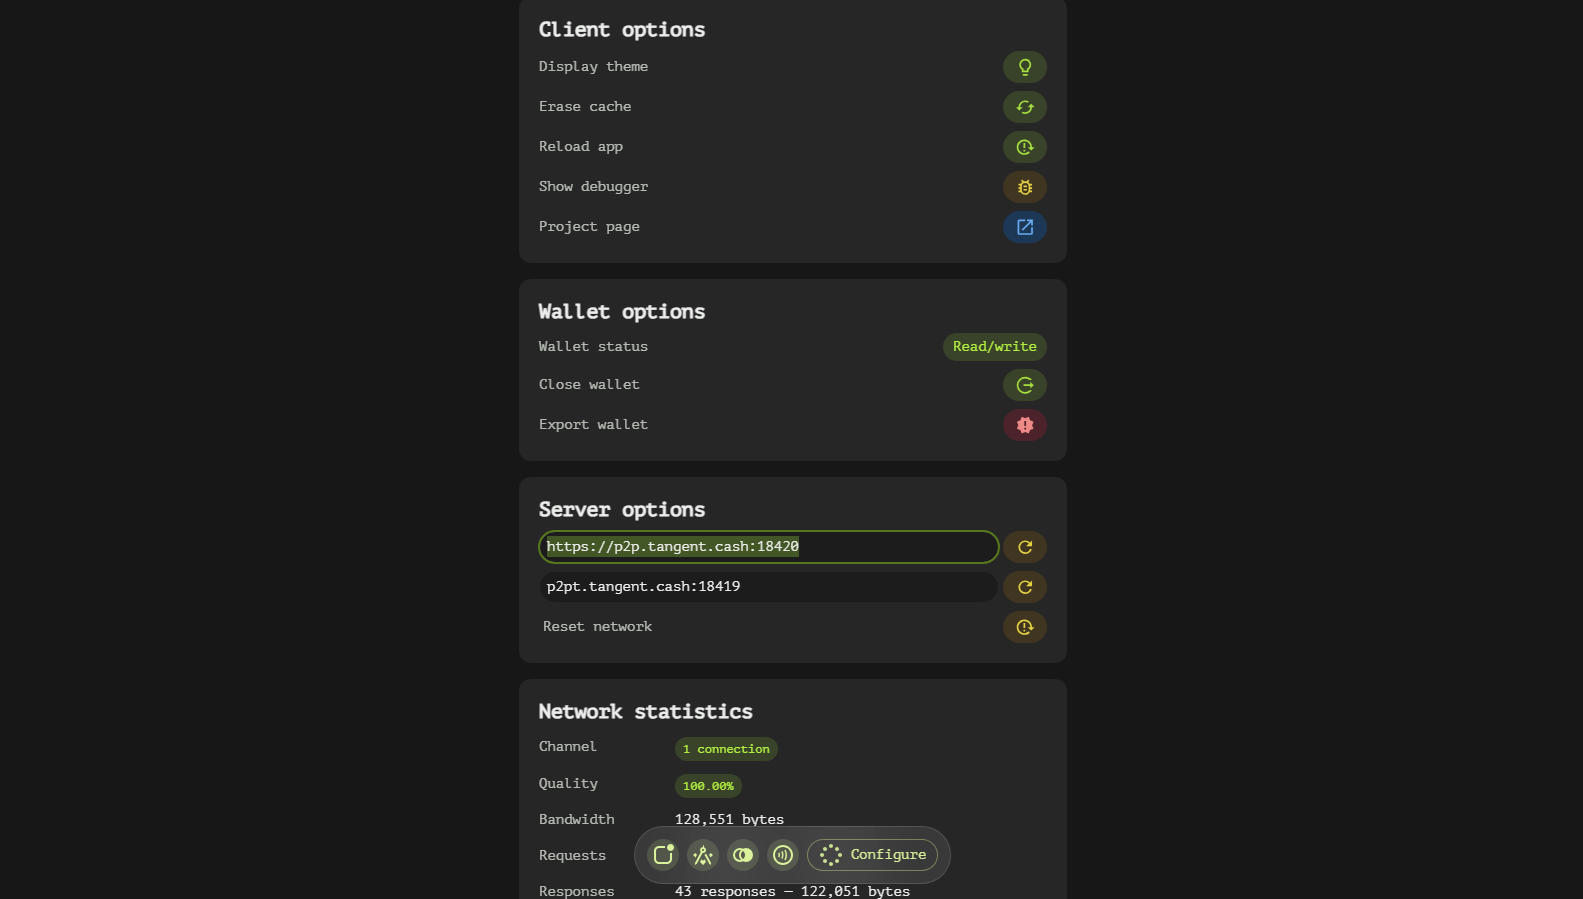Toggle the display theme lightbulb button
The image size is (1583, 899).
click(1024, 67)
